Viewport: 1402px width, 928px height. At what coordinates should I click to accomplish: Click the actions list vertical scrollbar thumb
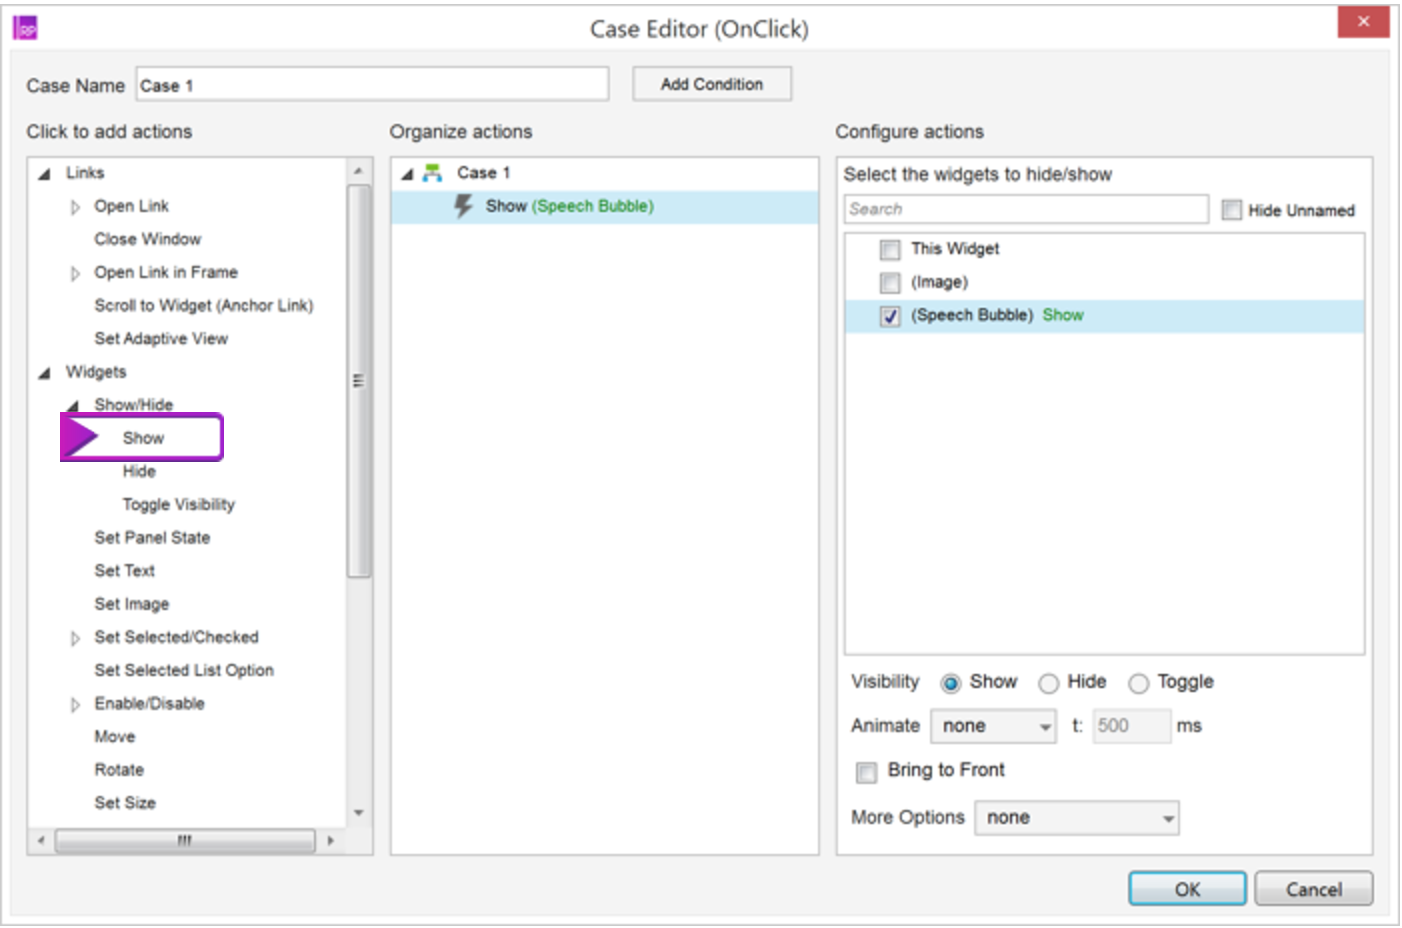358,381
